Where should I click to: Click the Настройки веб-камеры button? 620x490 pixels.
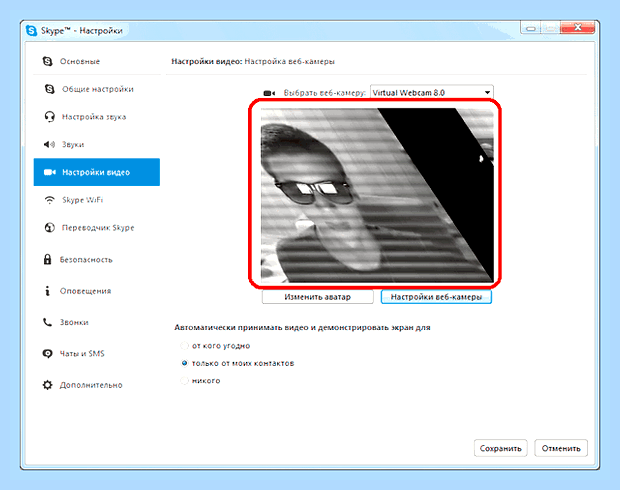(436, 297)
